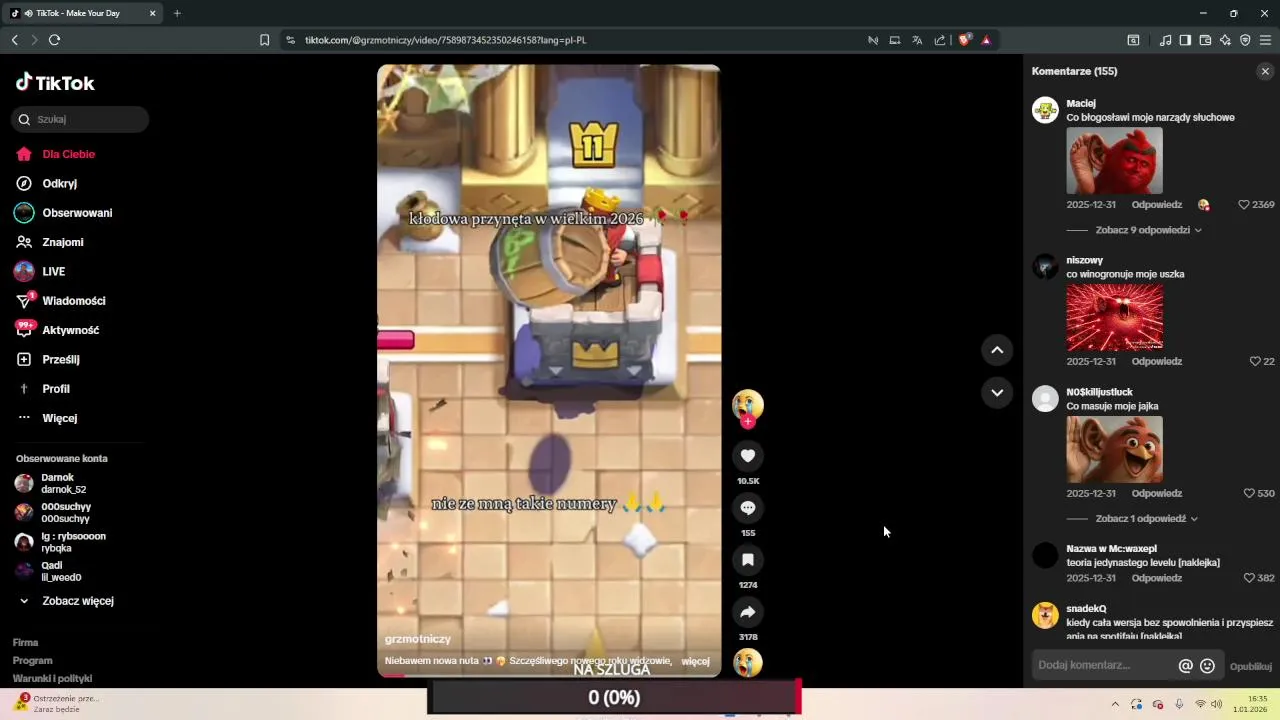Click the TikTok logo
Viewport: 1280px width, 720px height.
click(56, 83)
